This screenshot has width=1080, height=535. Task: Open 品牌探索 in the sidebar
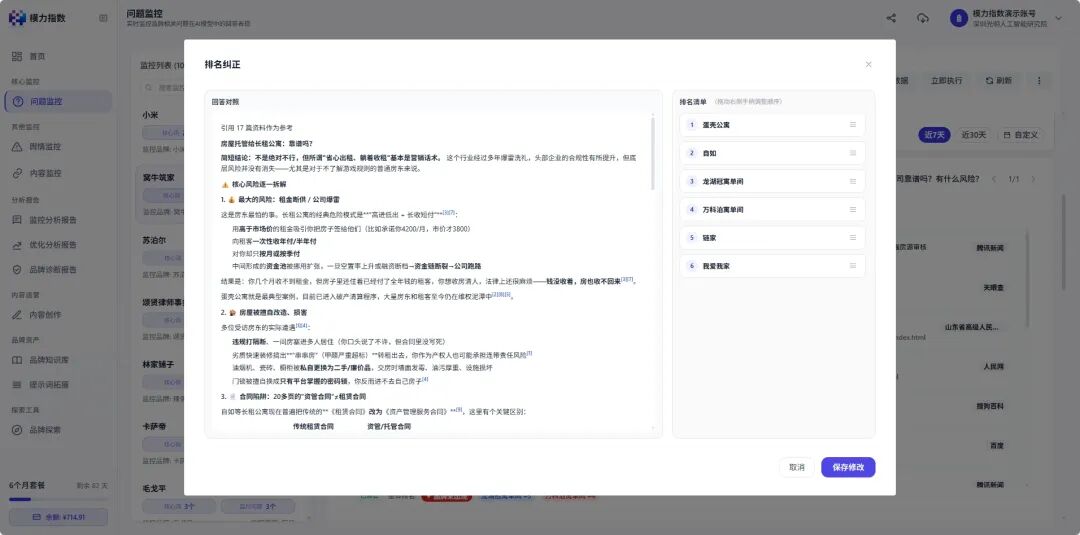point(58,430)
